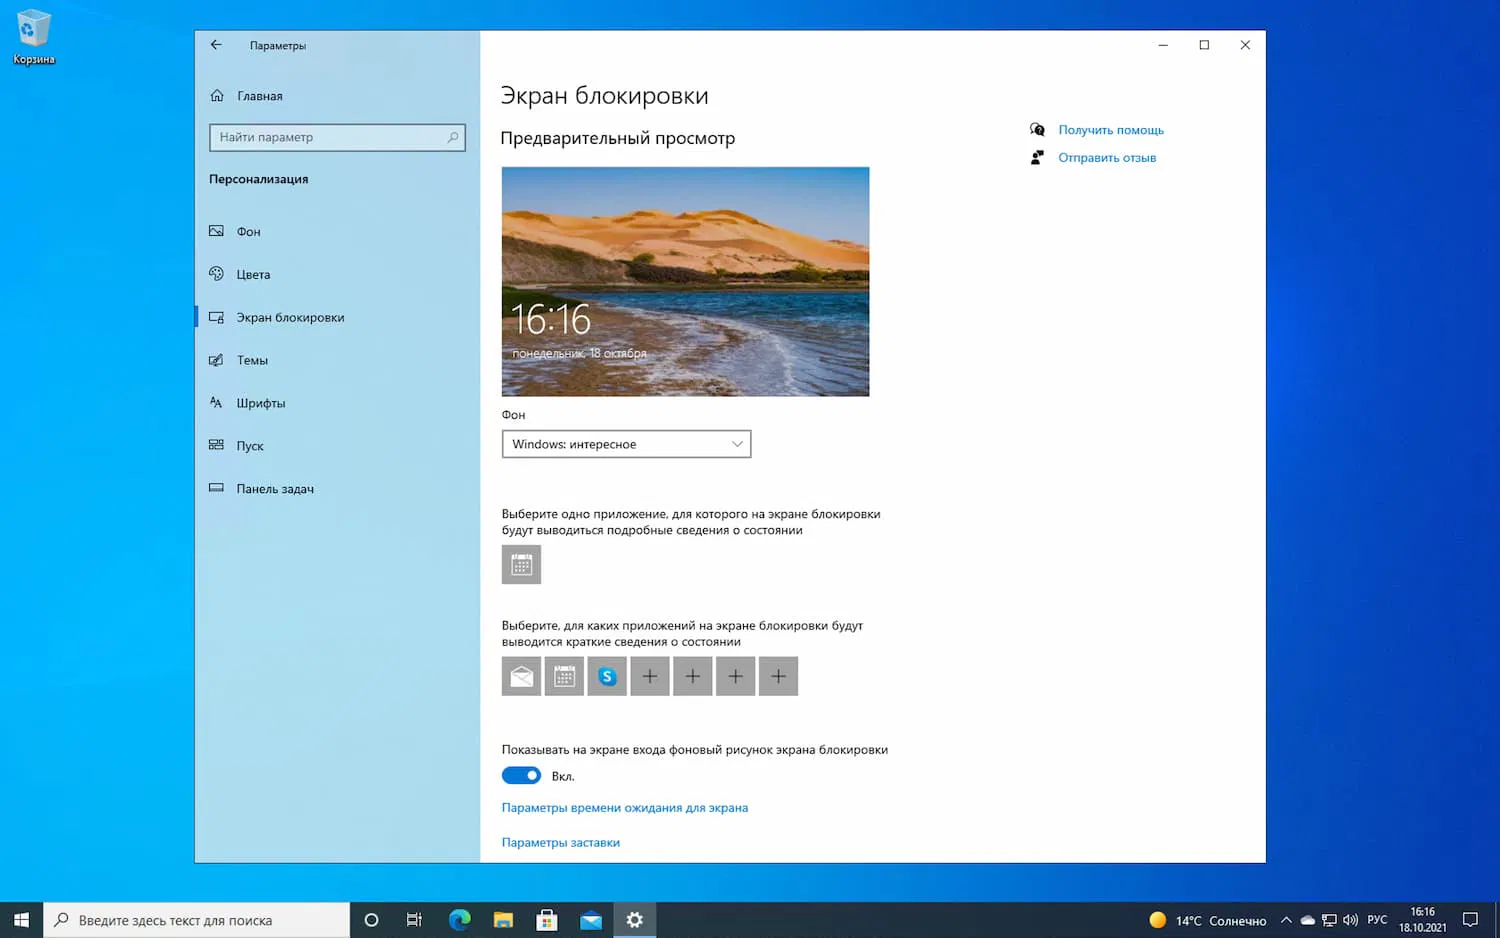This screenshot has width=1500, height=938.
Task: Open the network tray icon
Action: click(1329, 920)
